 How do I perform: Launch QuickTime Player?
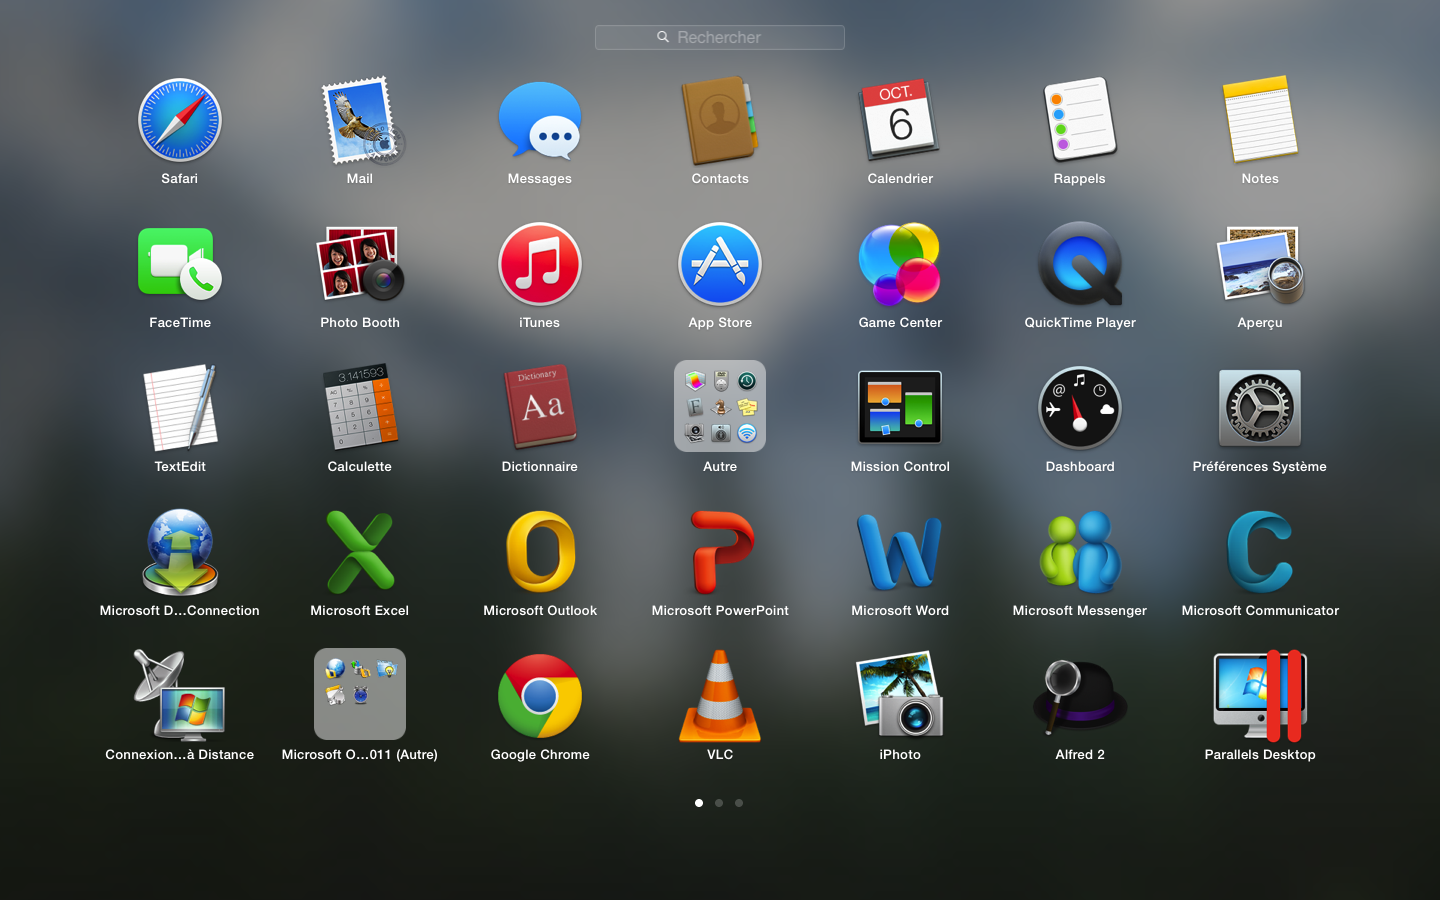tap(1080, 265)
